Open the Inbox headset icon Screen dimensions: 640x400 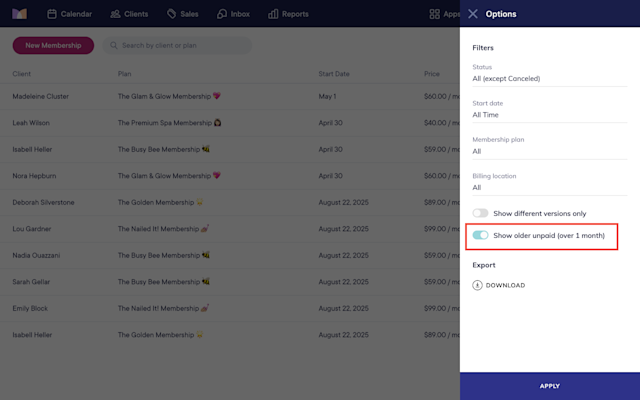tap(222, 14)
